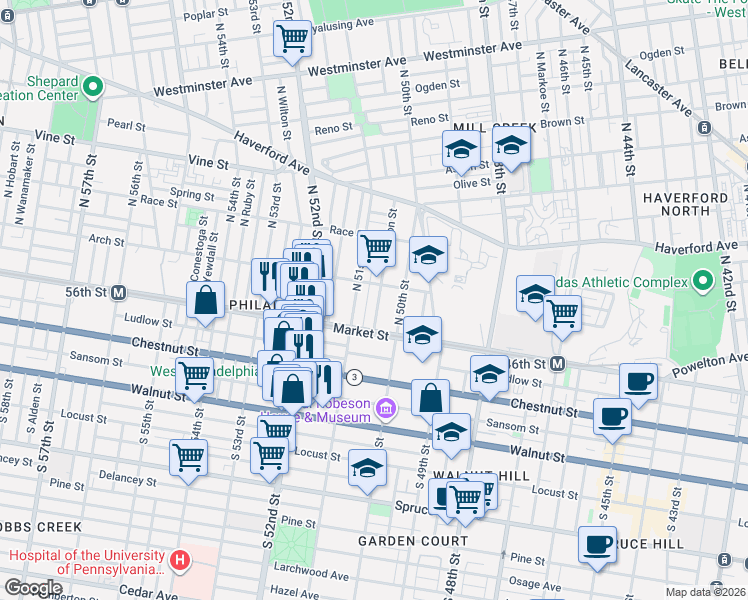Click the WALNUT HILL neighborhood label

481,476
